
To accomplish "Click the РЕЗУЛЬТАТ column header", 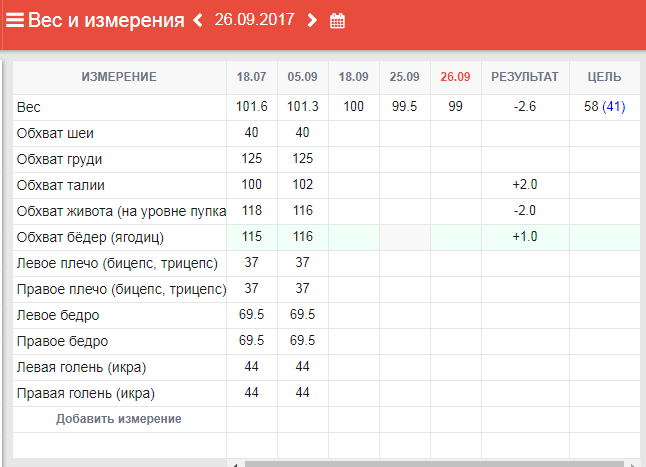I will coord(525,77).
